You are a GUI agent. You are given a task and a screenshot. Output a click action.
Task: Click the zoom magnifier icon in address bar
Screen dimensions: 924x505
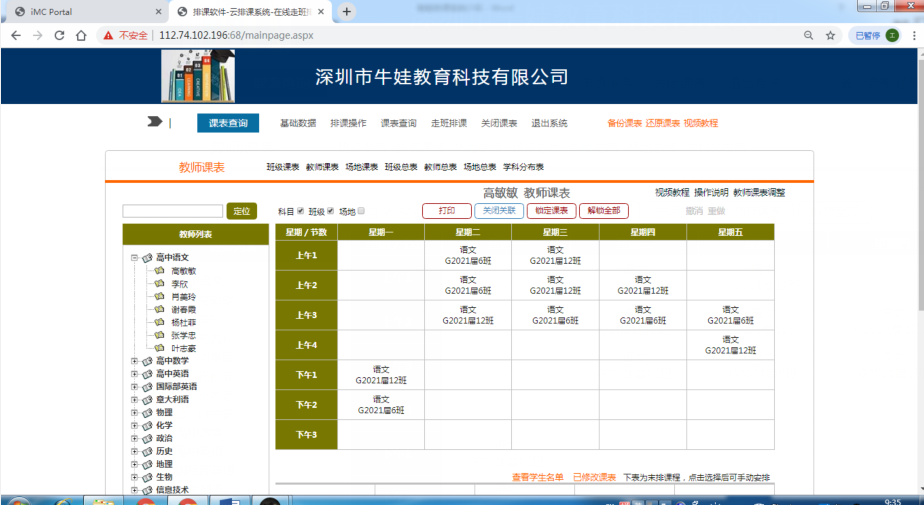coord(808,35)
